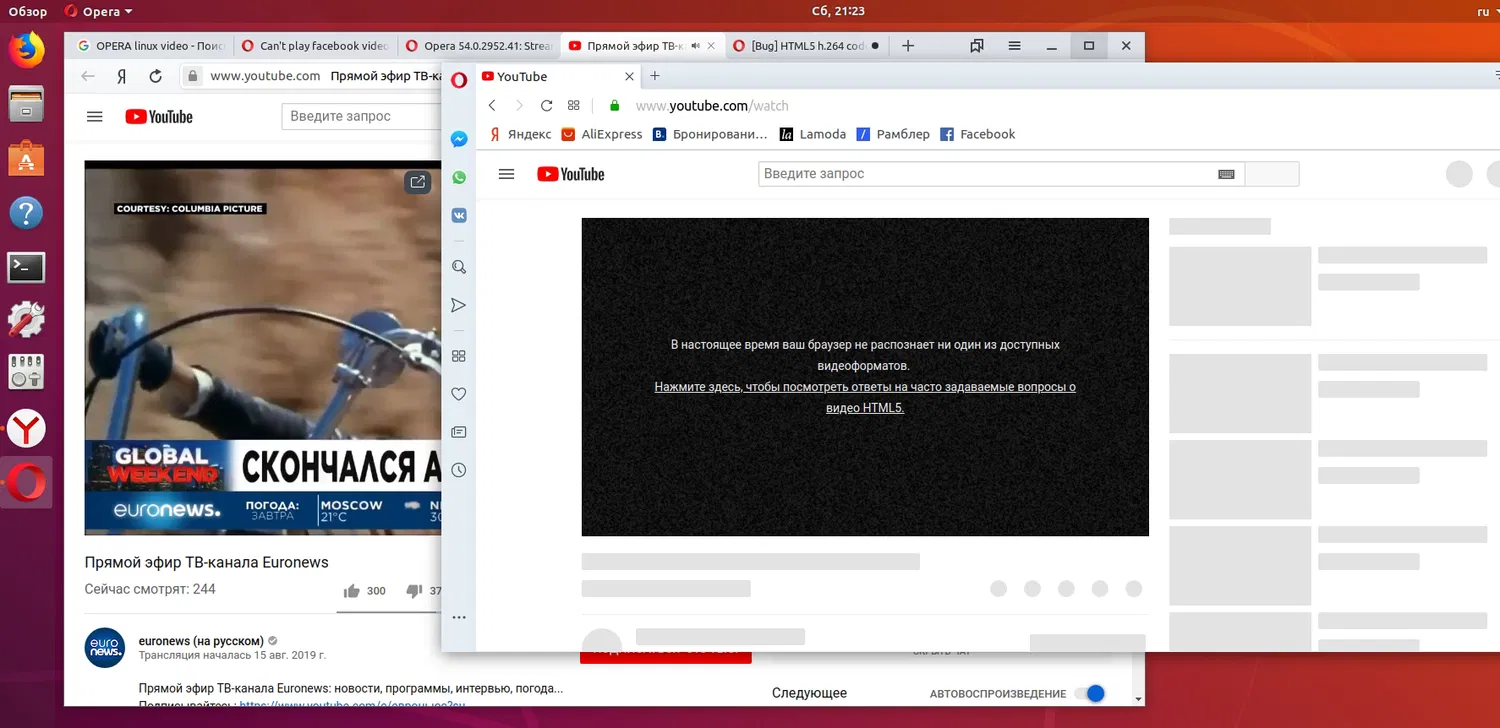Reload page in Yandex Browser window

point(155,76)
